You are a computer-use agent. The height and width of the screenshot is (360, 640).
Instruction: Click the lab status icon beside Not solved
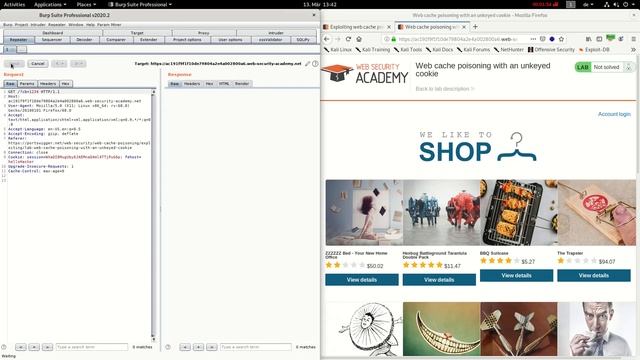point(629,67)
